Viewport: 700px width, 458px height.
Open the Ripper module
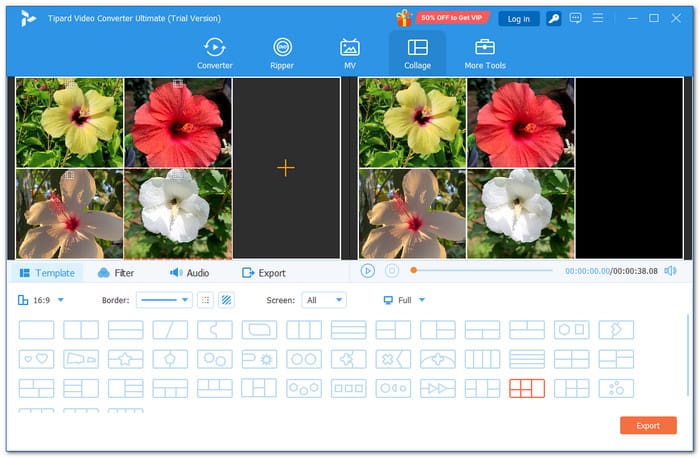282,54
